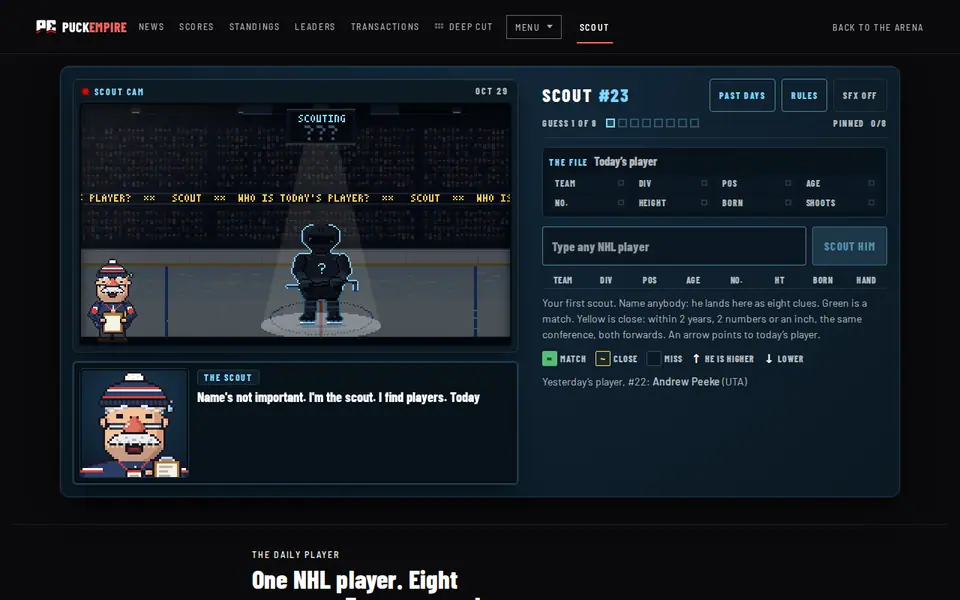Click The Scout speaker label

(228, 378)
